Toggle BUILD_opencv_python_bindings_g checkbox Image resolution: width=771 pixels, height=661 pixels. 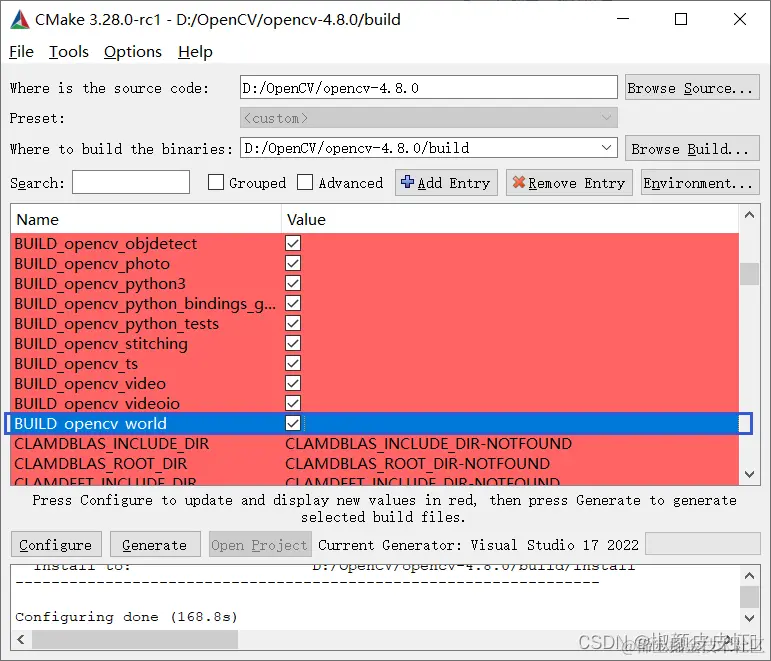293,303
